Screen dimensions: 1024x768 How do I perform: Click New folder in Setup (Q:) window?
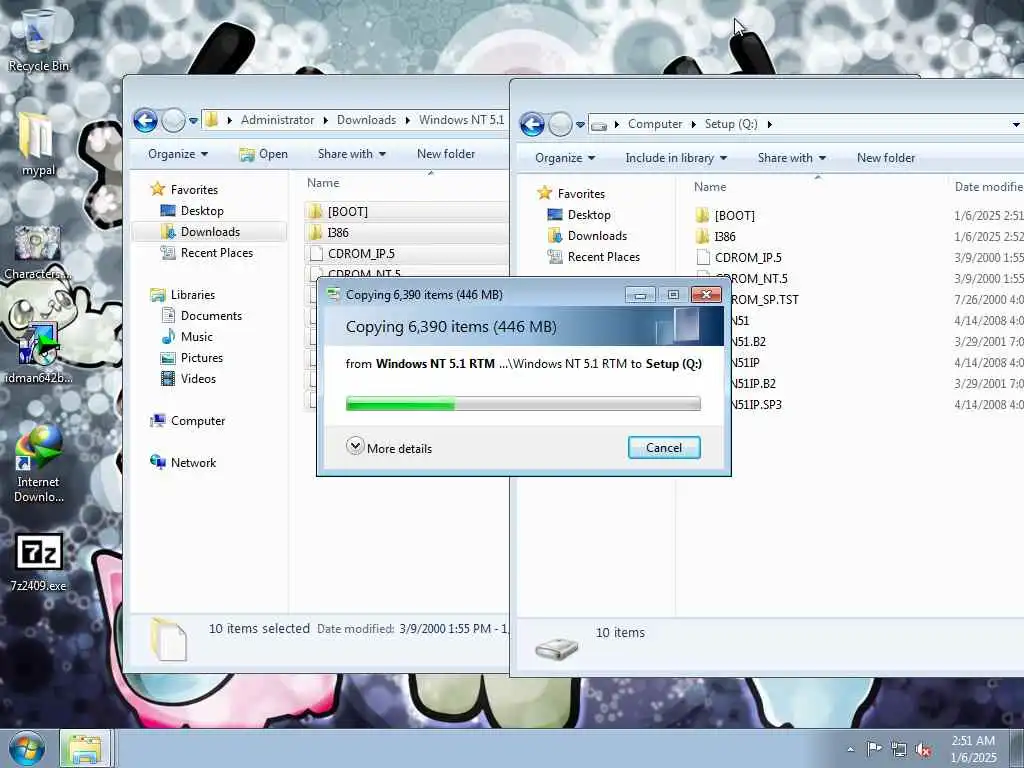pyautogui.click(x=886, y=158)
